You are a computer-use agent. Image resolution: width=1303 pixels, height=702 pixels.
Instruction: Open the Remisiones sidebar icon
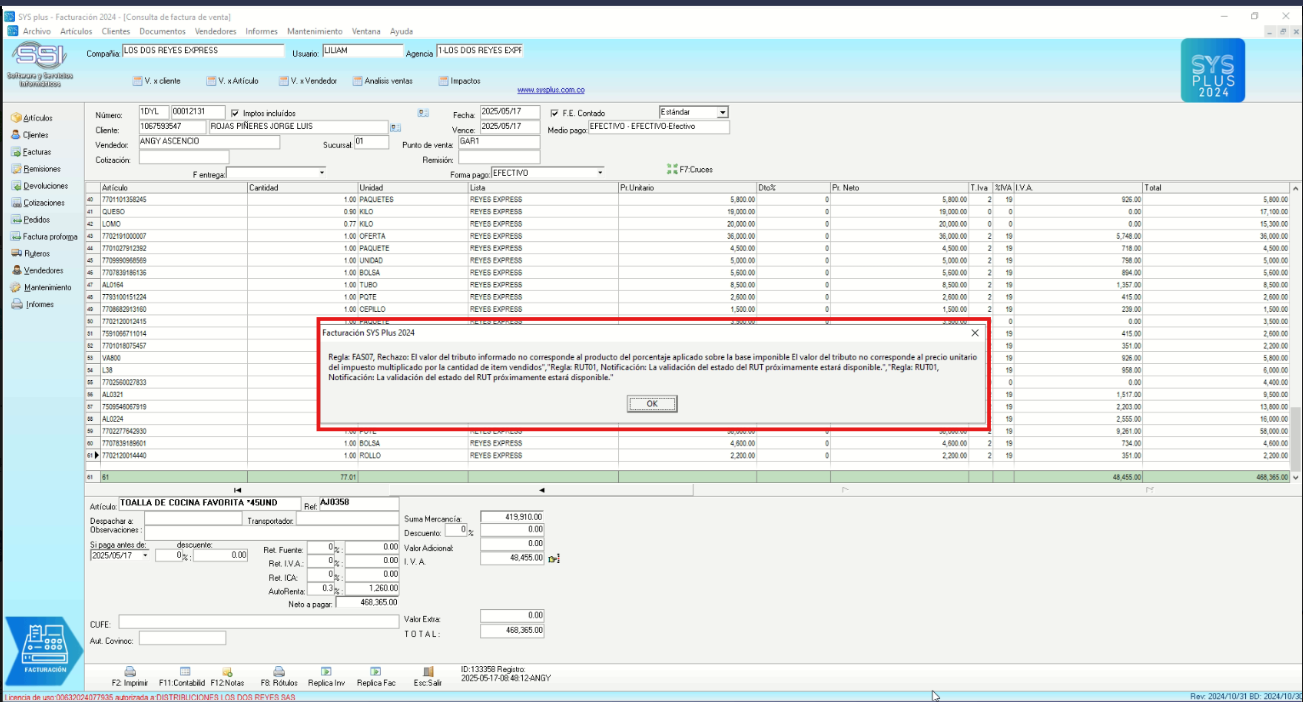tap(16, 169)
